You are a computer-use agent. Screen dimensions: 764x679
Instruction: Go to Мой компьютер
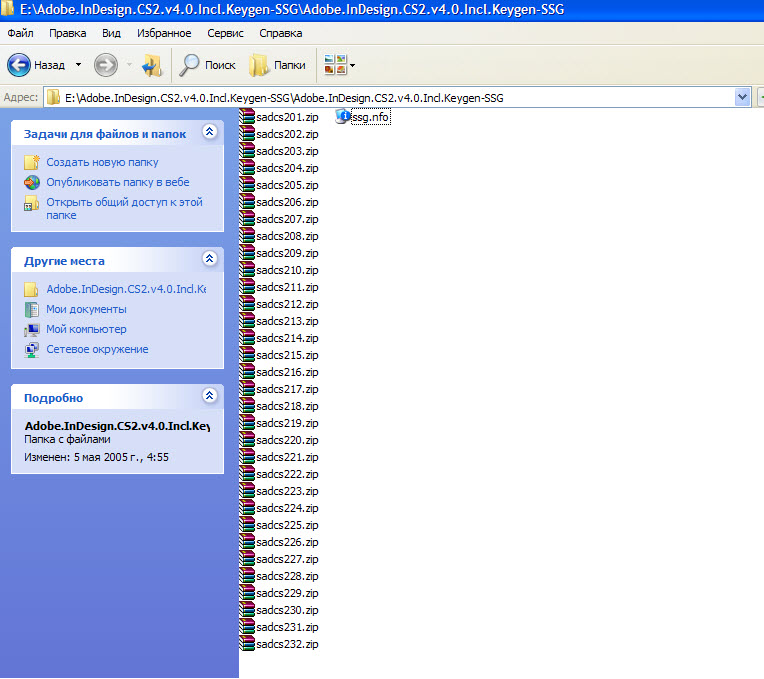tap(86, 329)
